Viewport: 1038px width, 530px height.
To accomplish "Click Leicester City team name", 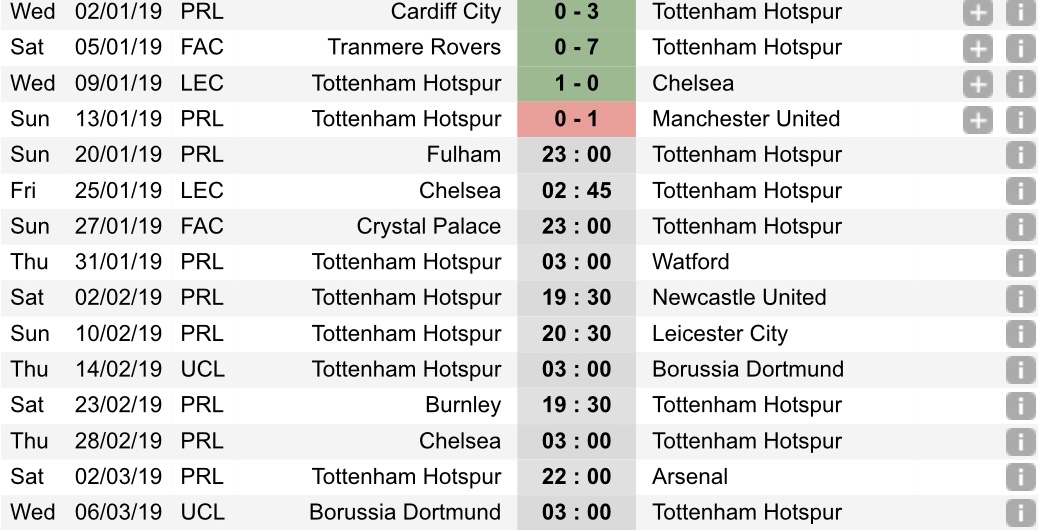I will point(719,334).
